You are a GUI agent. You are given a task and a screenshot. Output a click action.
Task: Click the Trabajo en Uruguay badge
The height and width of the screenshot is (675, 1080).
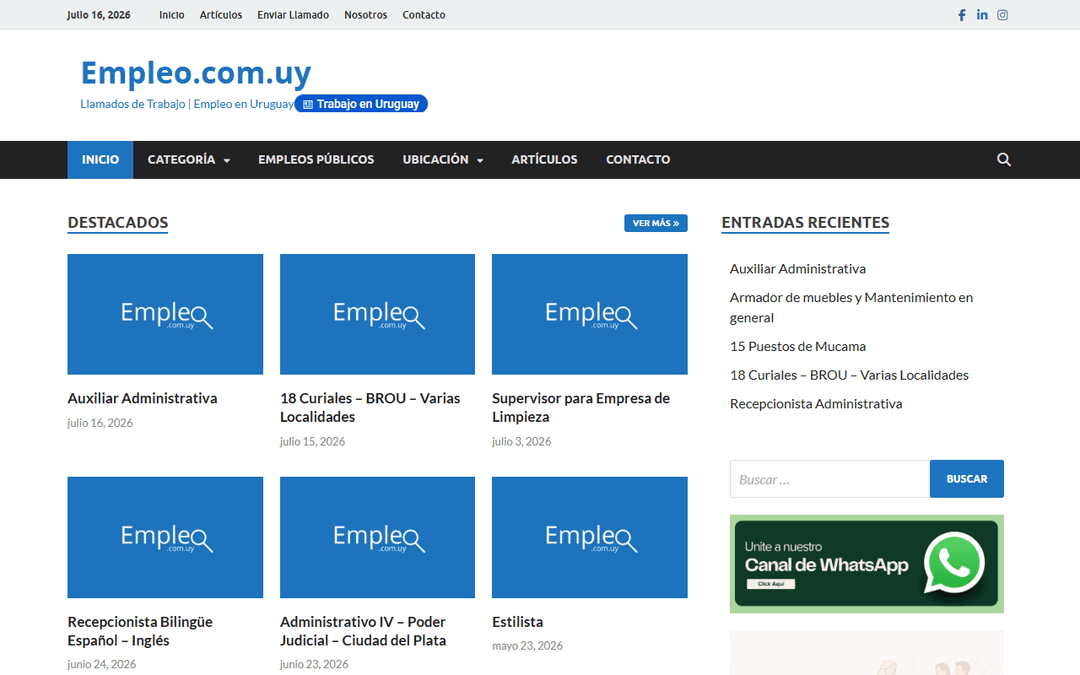(361, 104)
